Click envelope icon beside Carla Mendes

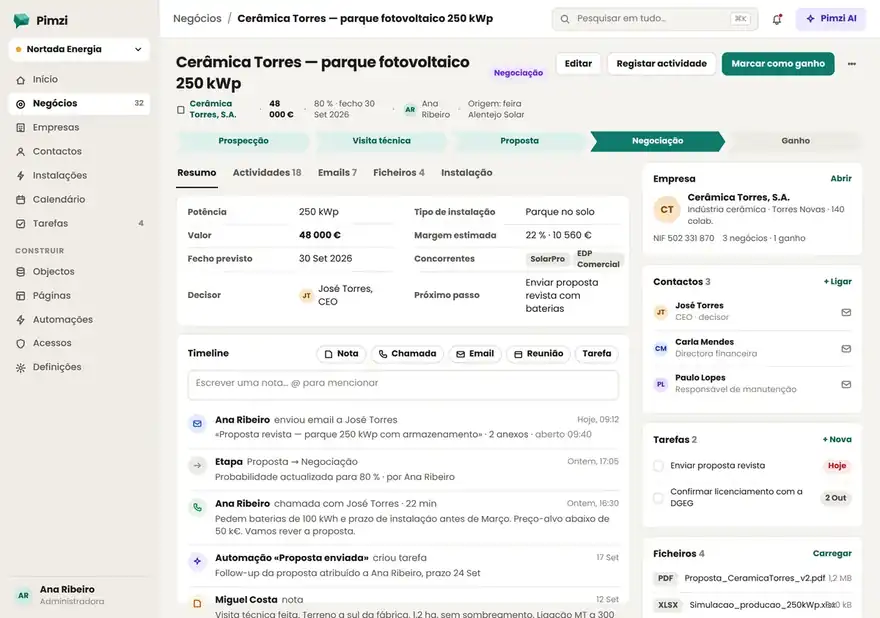[x=846, y=349]
